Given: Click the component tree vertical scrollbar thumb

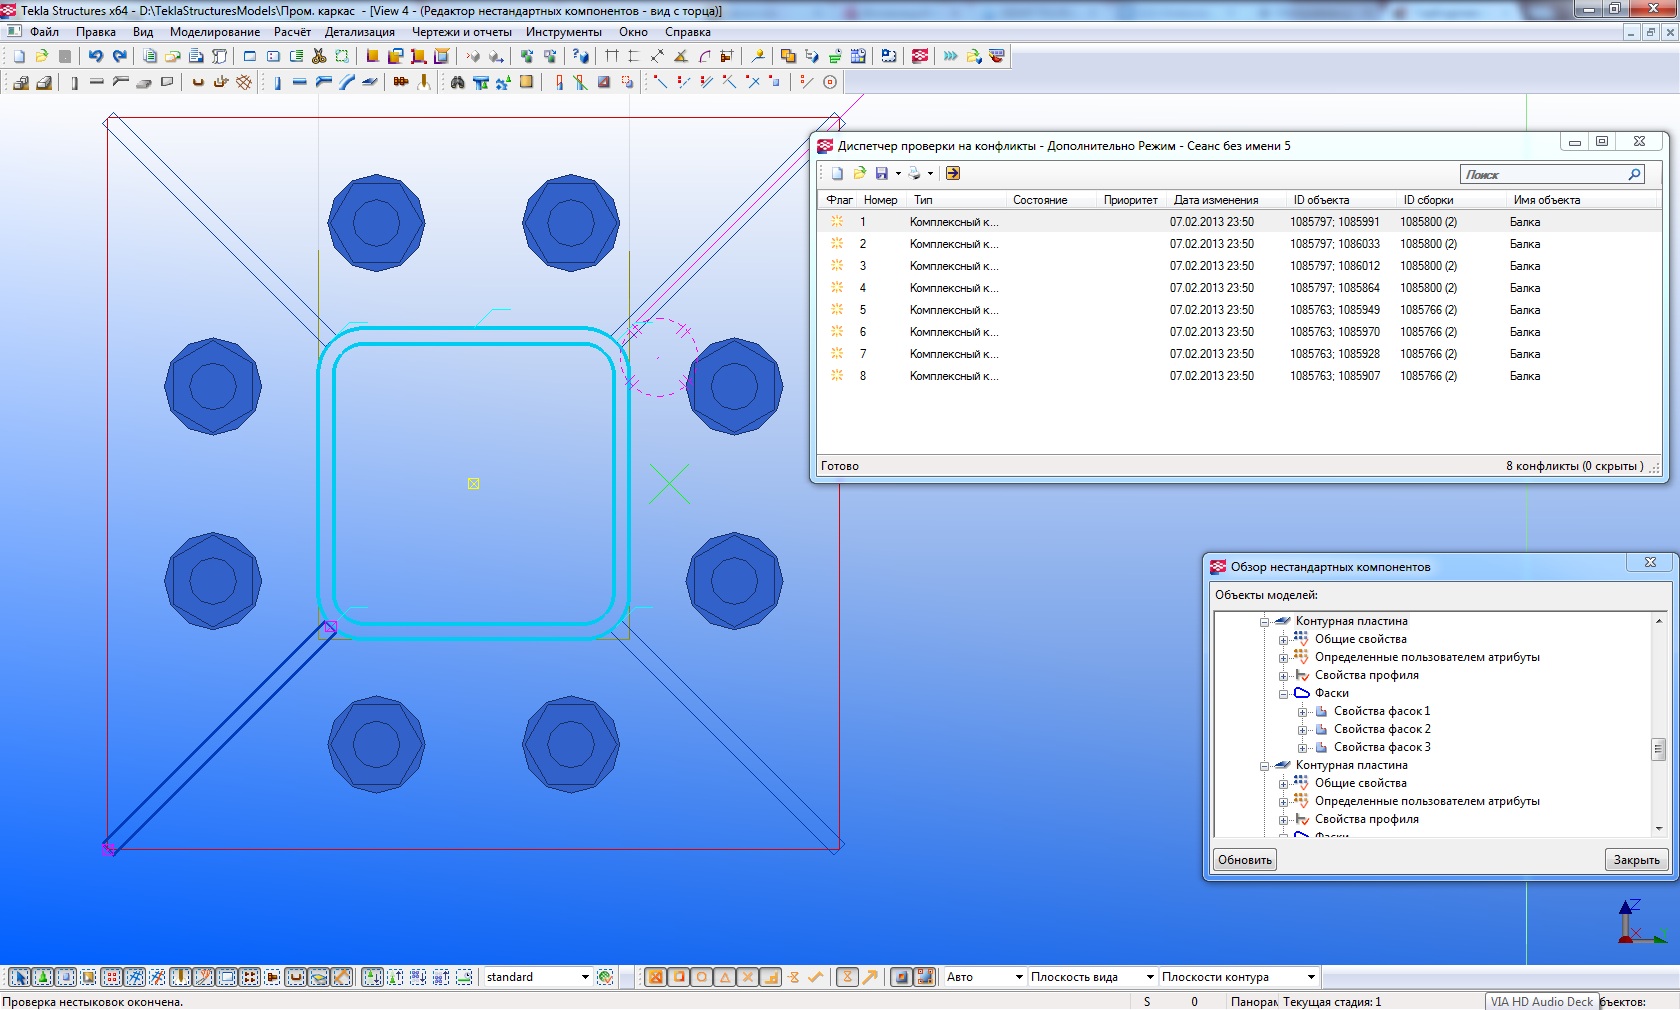Looking at the screenshot, I should (1658, 749).
